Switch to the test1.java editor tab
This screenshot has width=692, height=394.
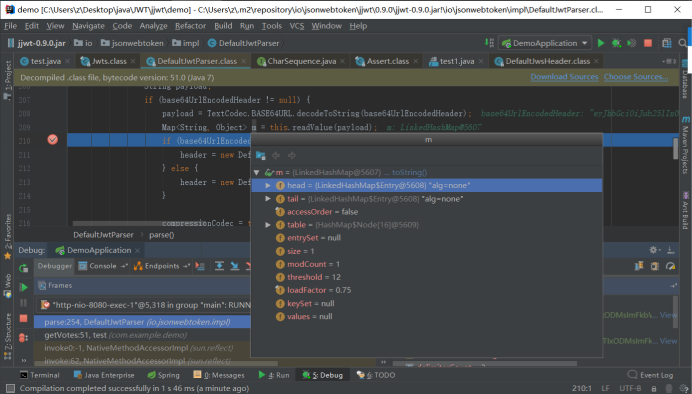[x=456, y=61]
